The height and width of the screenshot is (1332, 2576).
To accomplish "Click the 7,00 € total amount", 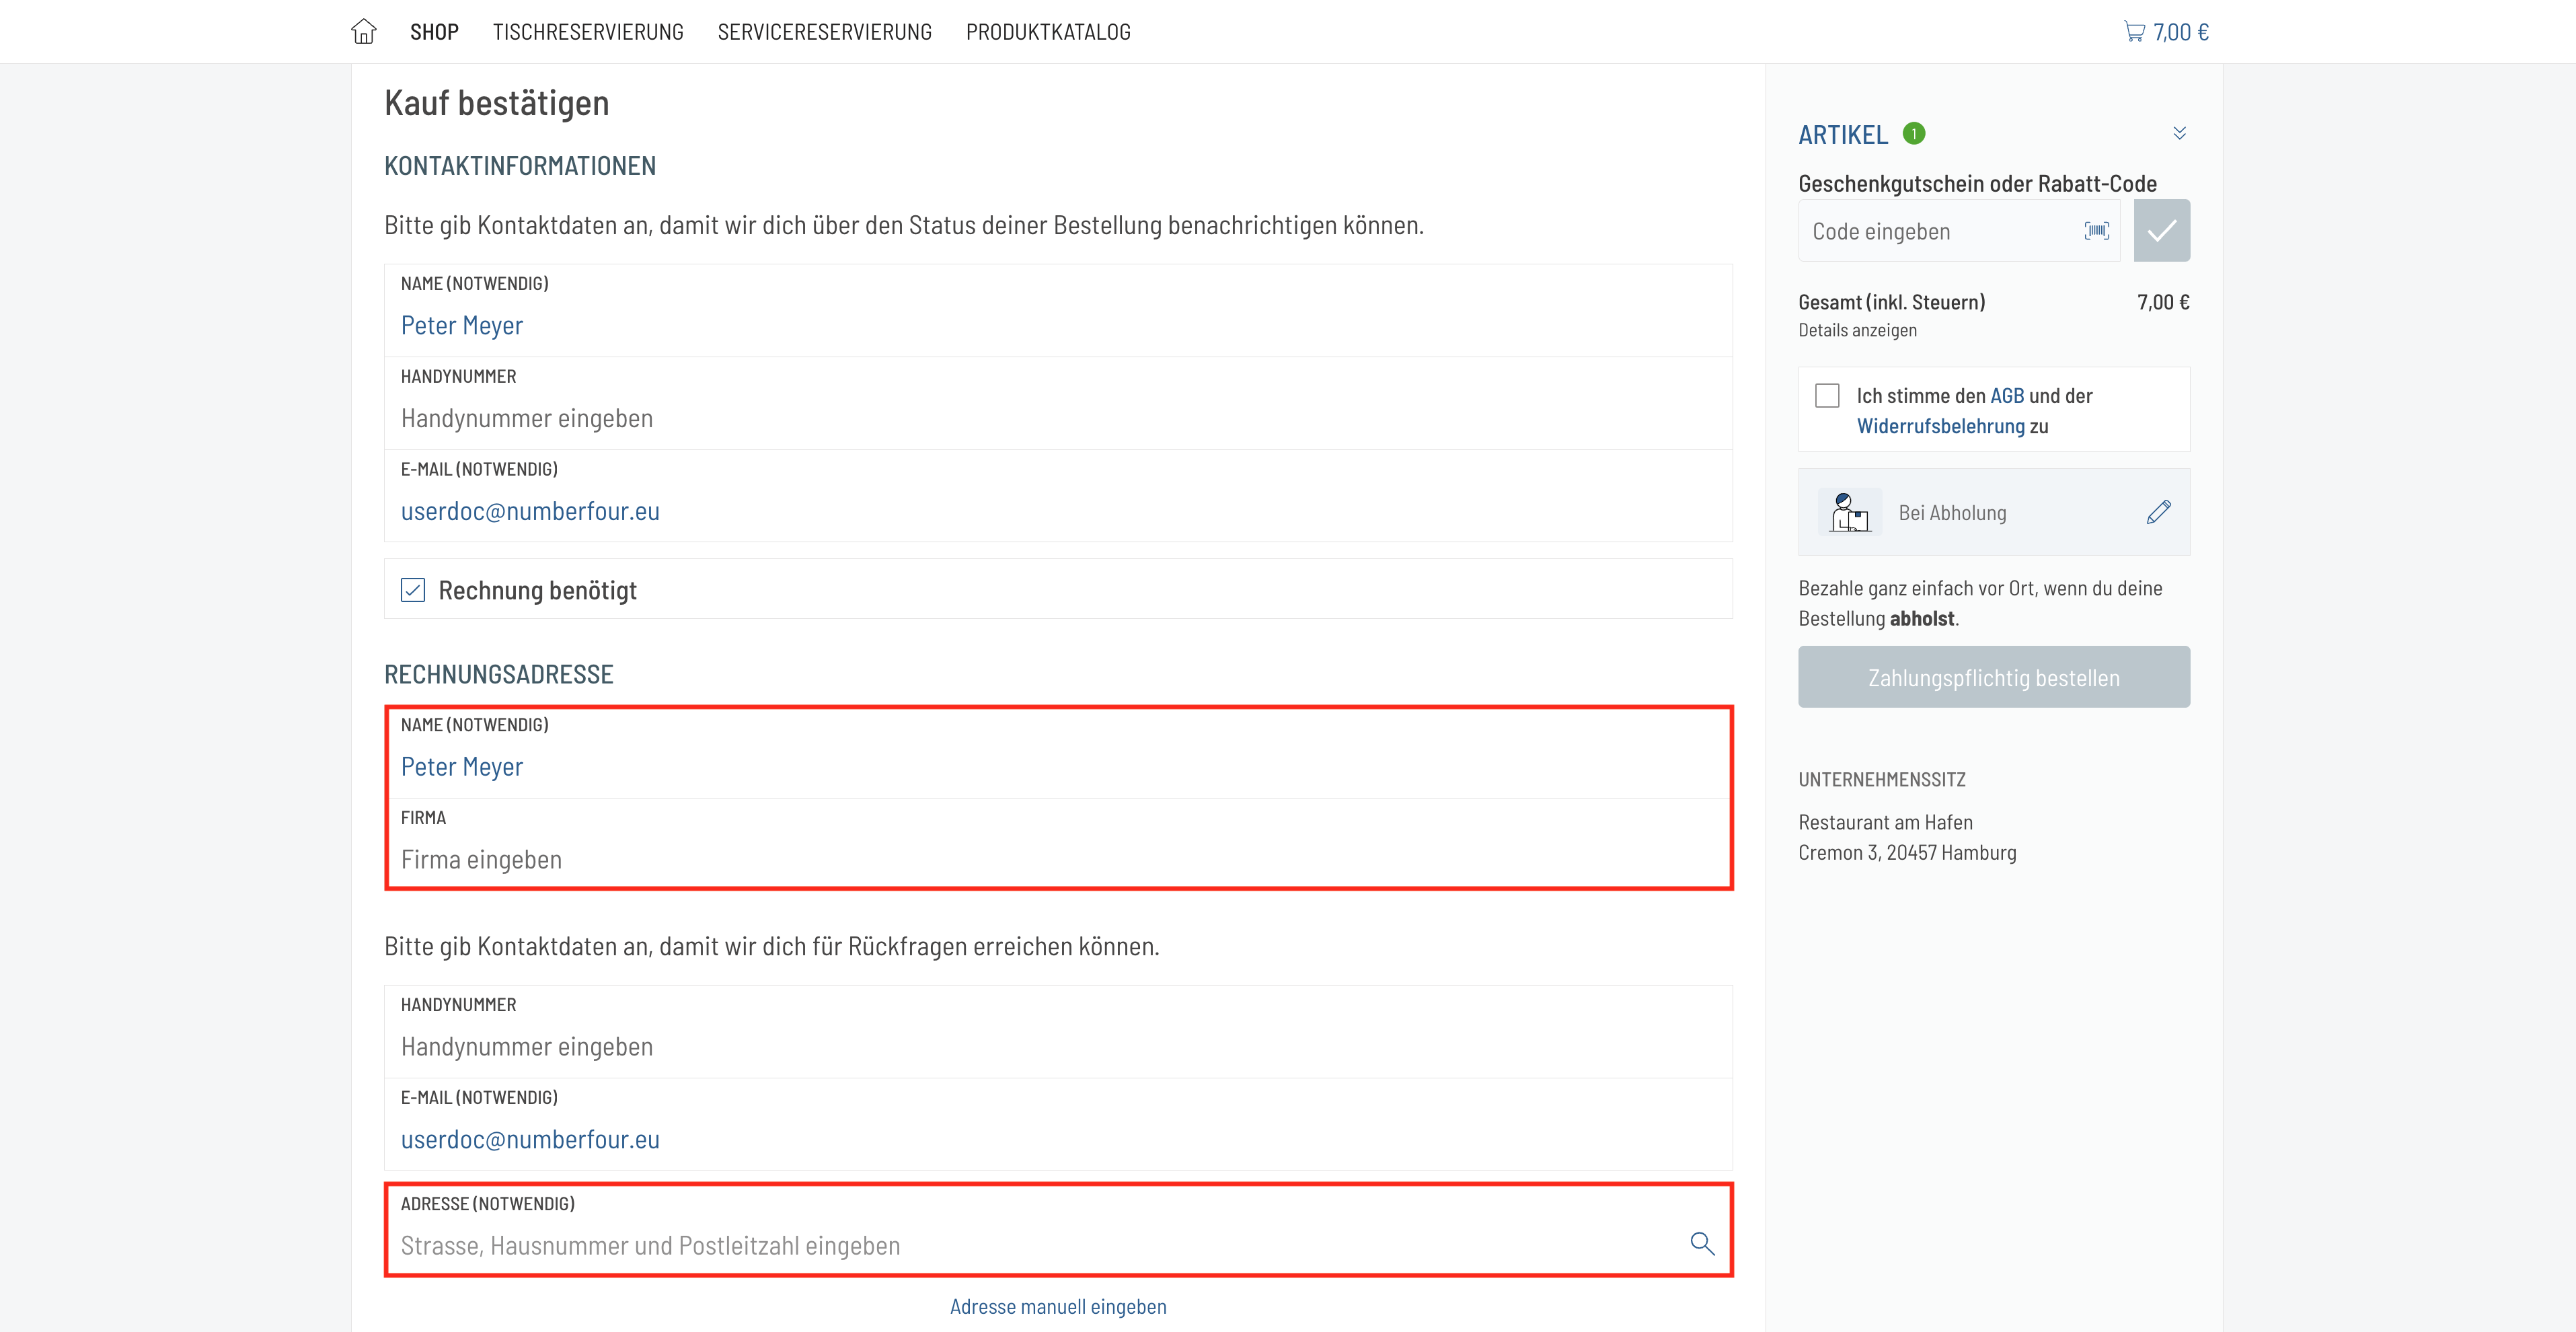I will pyautogui.click(x=2163, y=302).
